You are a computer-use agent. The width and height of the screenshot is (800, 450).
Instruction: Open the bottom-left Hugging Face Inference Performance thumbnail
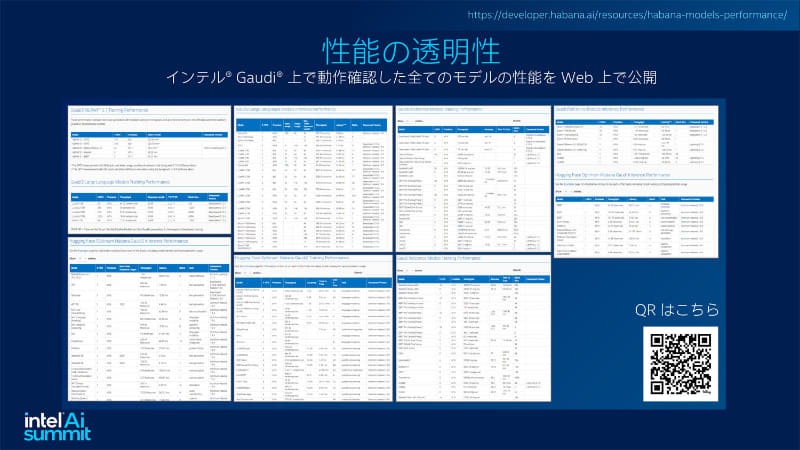coord(149,319)
